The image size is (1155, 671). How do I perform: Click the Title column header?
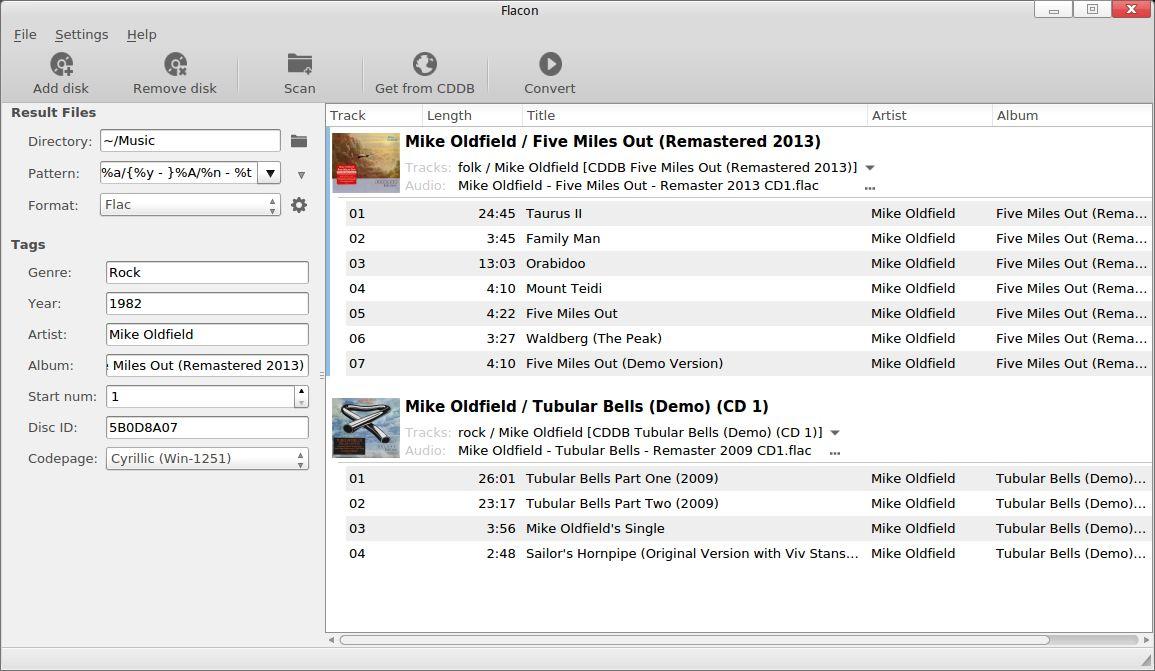pyautogui.click(x=694, y=115)
